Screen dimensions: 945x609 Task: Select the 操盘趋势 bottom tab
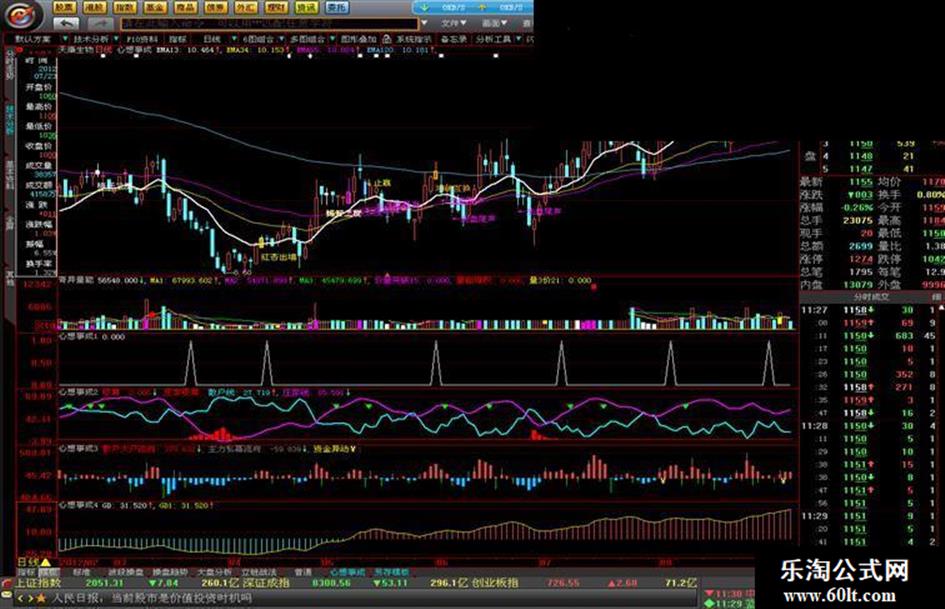[x=170, y=572]
